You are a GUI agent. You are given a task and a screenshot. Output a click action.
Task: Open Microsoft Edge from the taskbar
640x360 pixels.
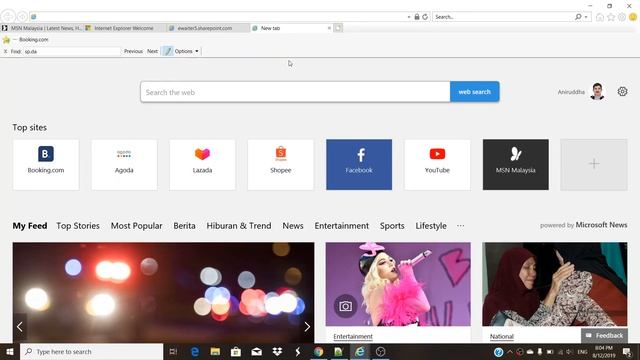[x=195, y=351]
